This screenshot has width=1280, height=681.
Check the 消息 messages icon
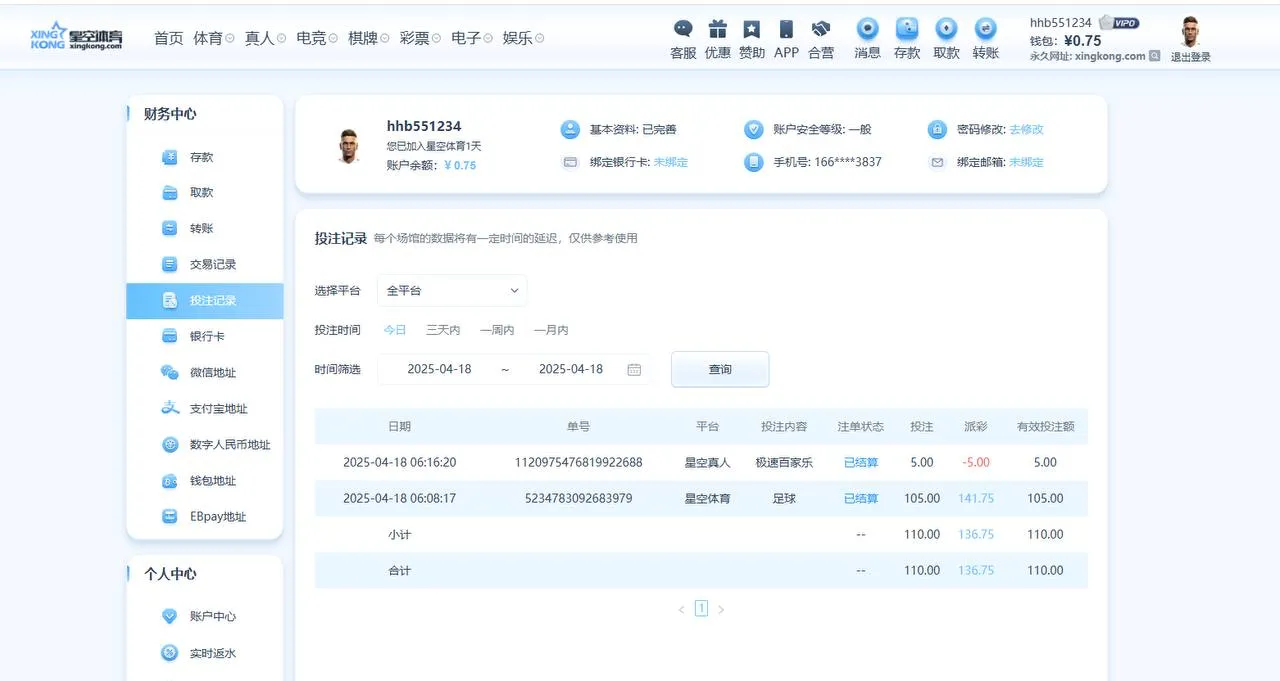coord(866,40)
